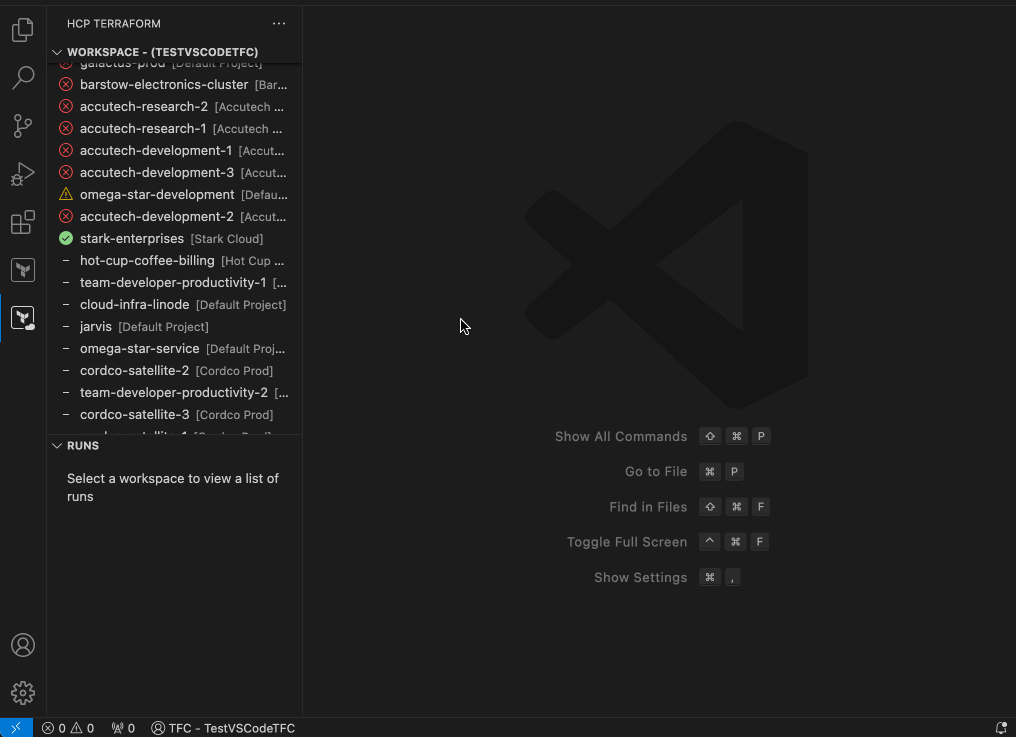
Task: Open the Explorer view in activity bar
Action: pyautogui.click(x=23, y=30)
